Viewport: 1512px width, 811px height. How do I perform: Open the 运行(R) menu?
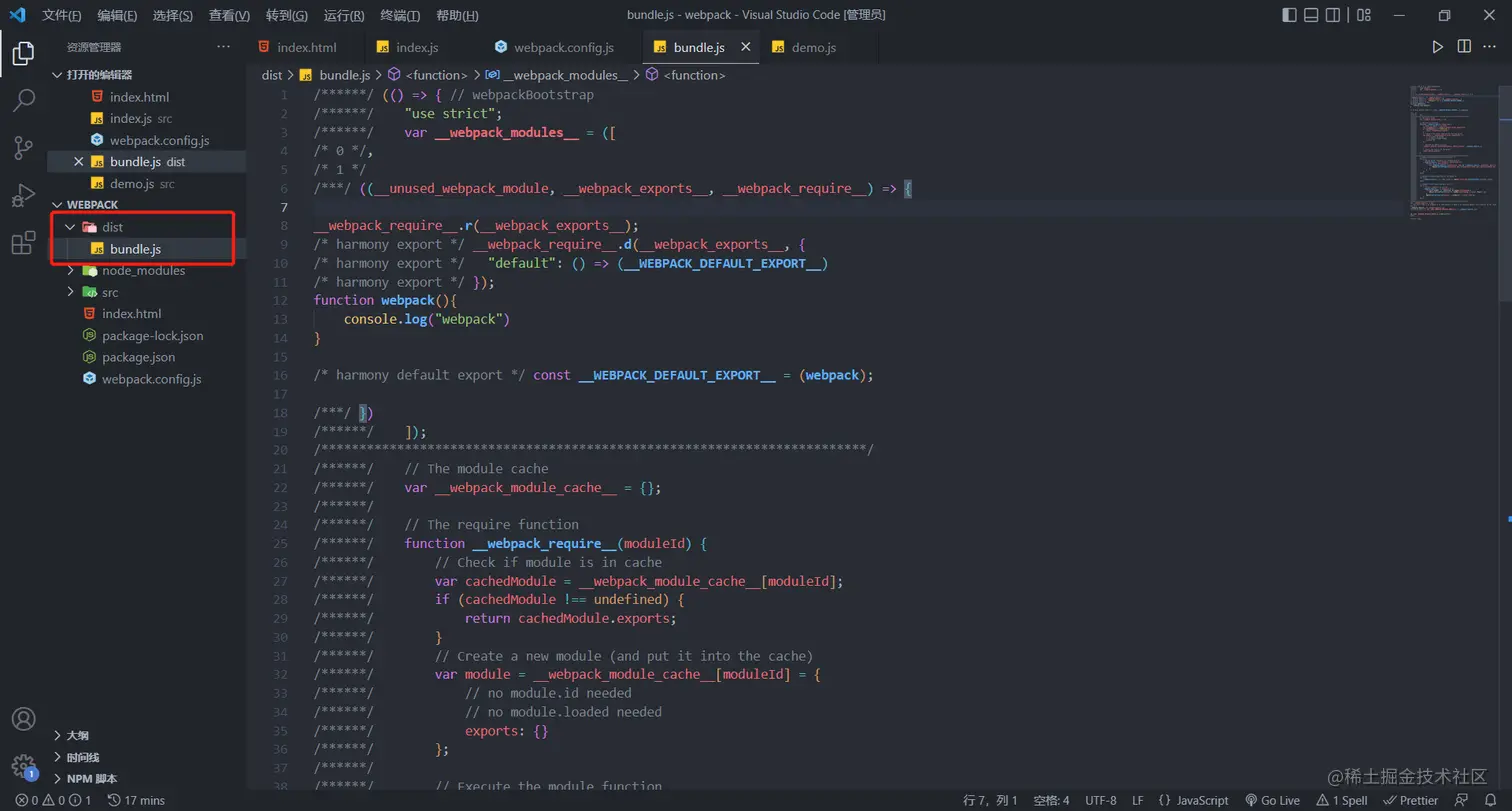pyautogui.click(x=345, y=16)
